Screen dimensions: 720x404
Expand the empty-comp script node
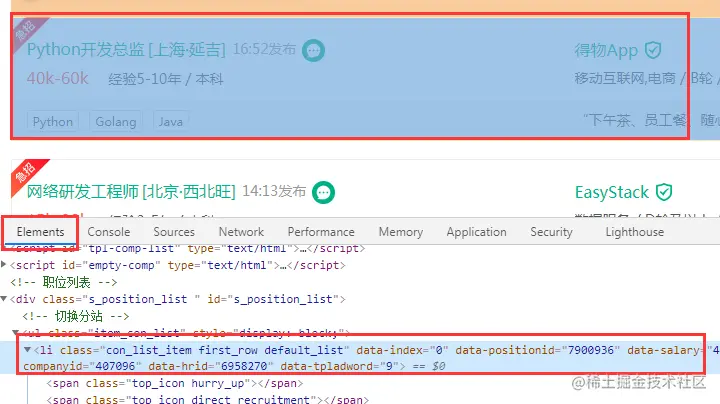tap(4, 264)
